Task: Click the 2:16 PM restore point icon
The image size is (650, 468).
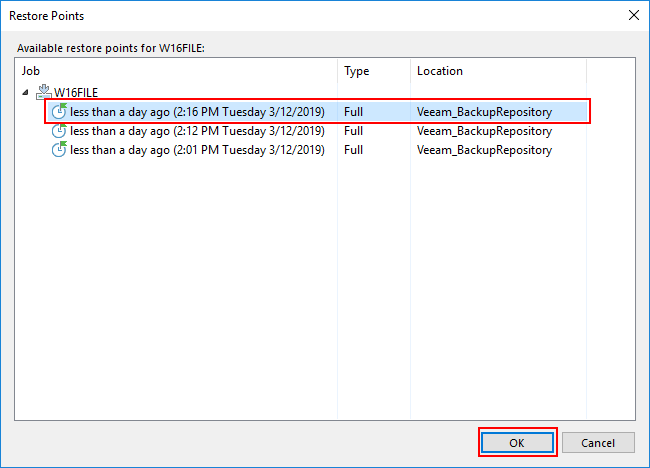Action: 59,111
